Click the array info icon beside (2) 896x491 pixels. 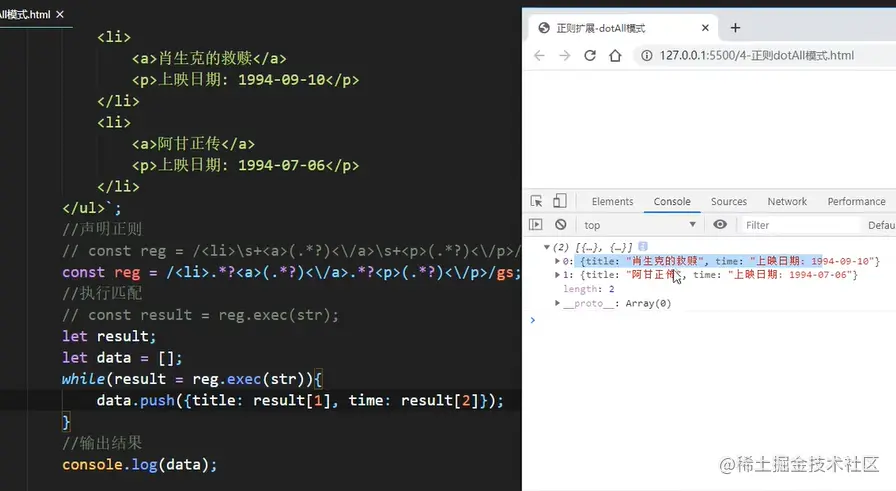click(x=643, y=246)
